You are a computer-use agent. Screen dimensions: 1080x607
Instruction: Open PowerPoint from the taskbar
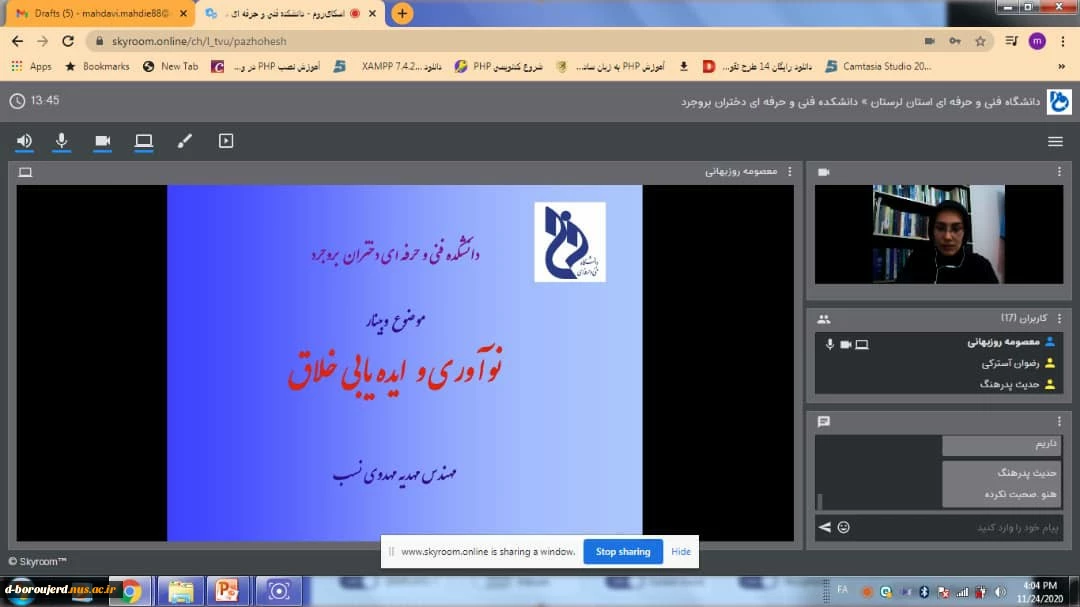pos(227,591)
